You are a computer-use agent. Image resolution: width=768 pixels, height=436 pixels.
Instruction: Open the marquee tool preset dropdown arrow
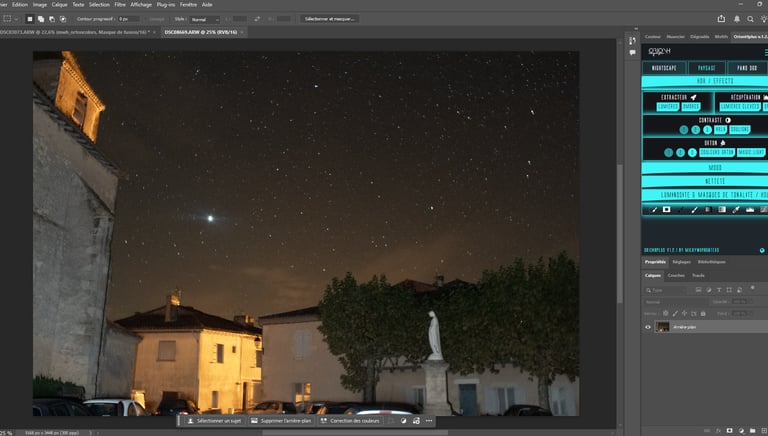click(16, 19)
